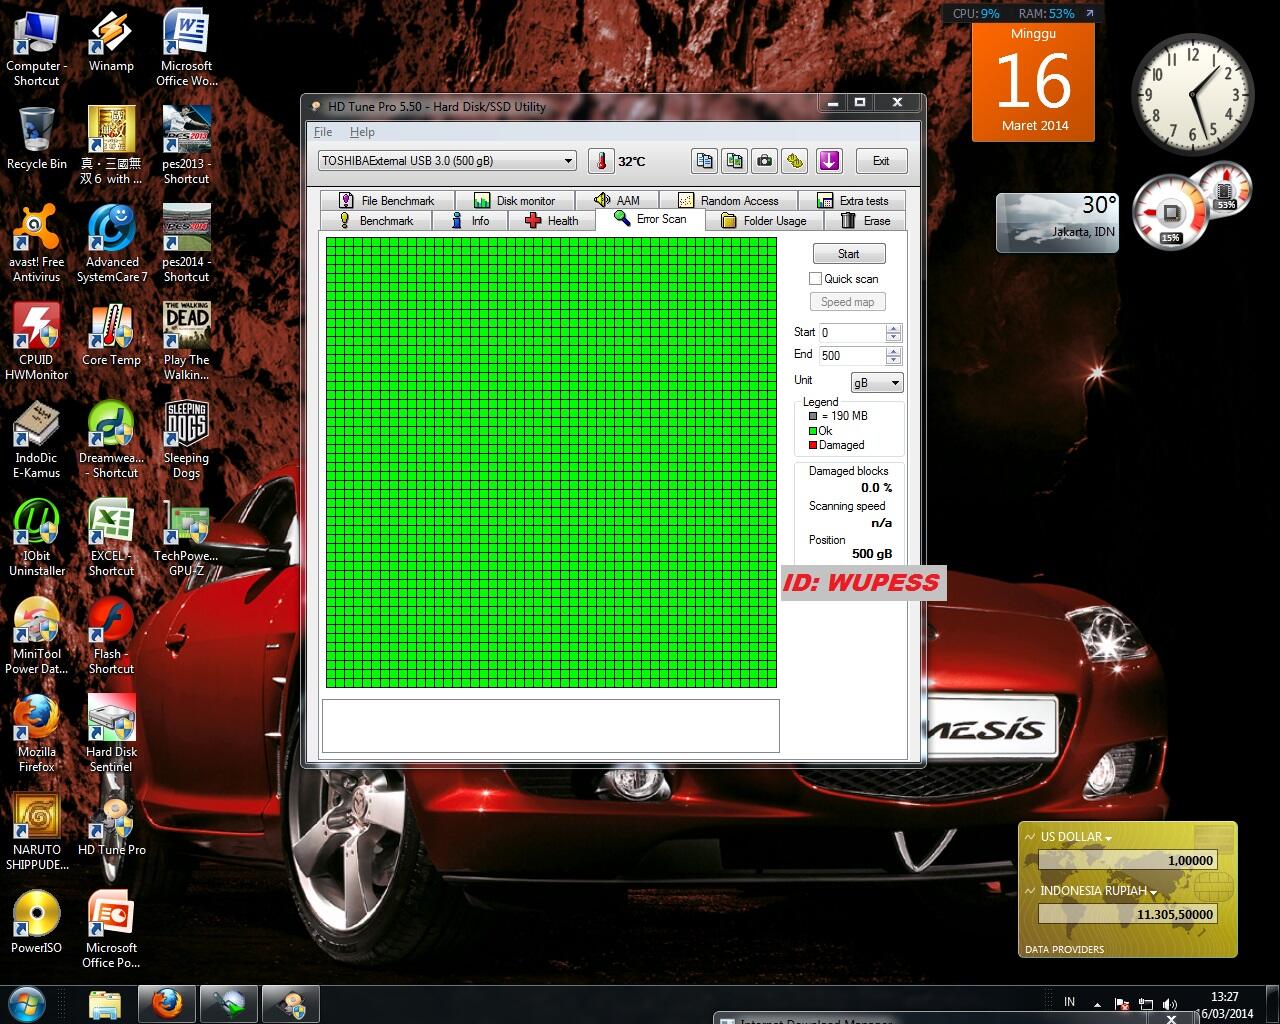
Task: Switch to the Folder Usage tab
Action: pyautogui.click(x=764, y=221)
